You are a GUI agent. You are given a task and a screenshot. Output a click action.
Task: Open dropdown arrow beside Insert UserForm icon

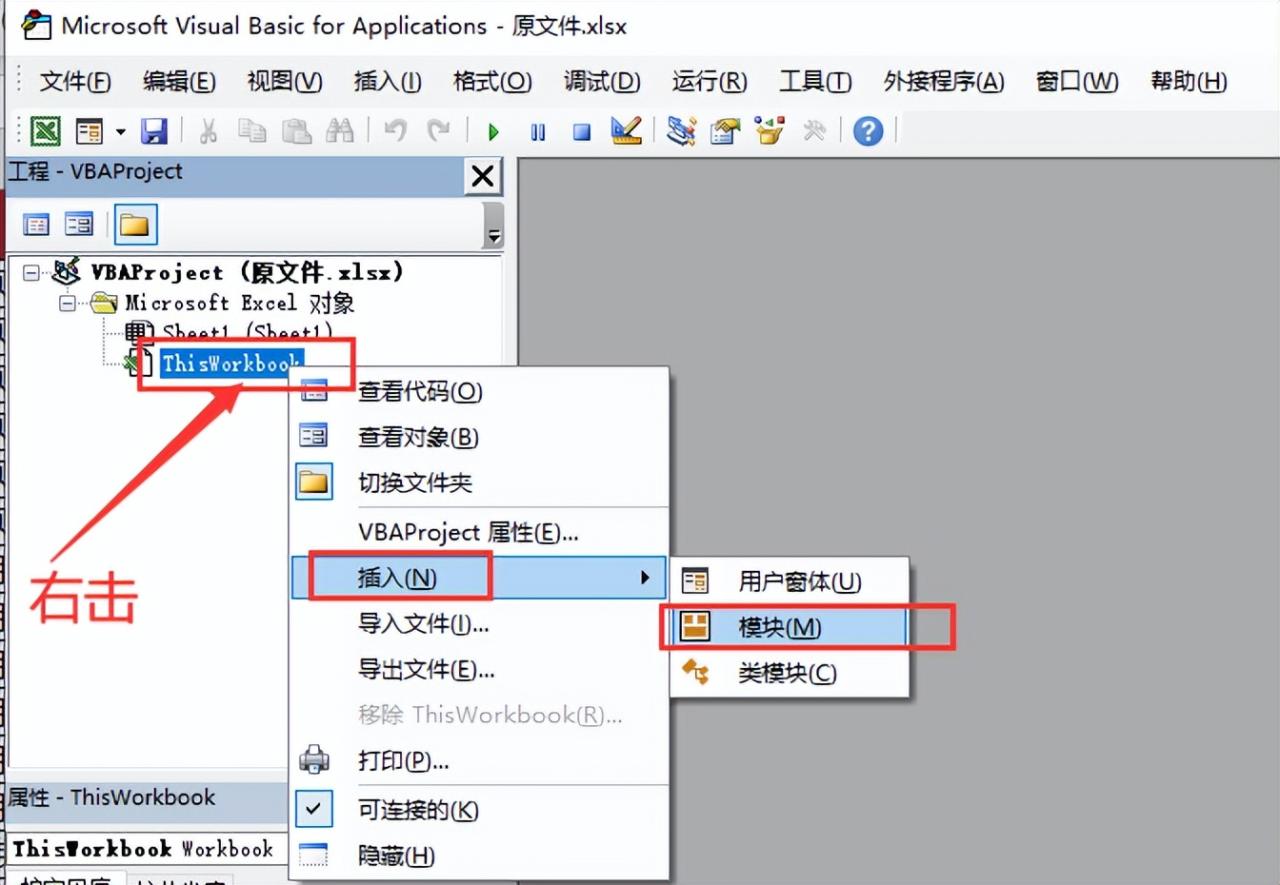(121, 131)
